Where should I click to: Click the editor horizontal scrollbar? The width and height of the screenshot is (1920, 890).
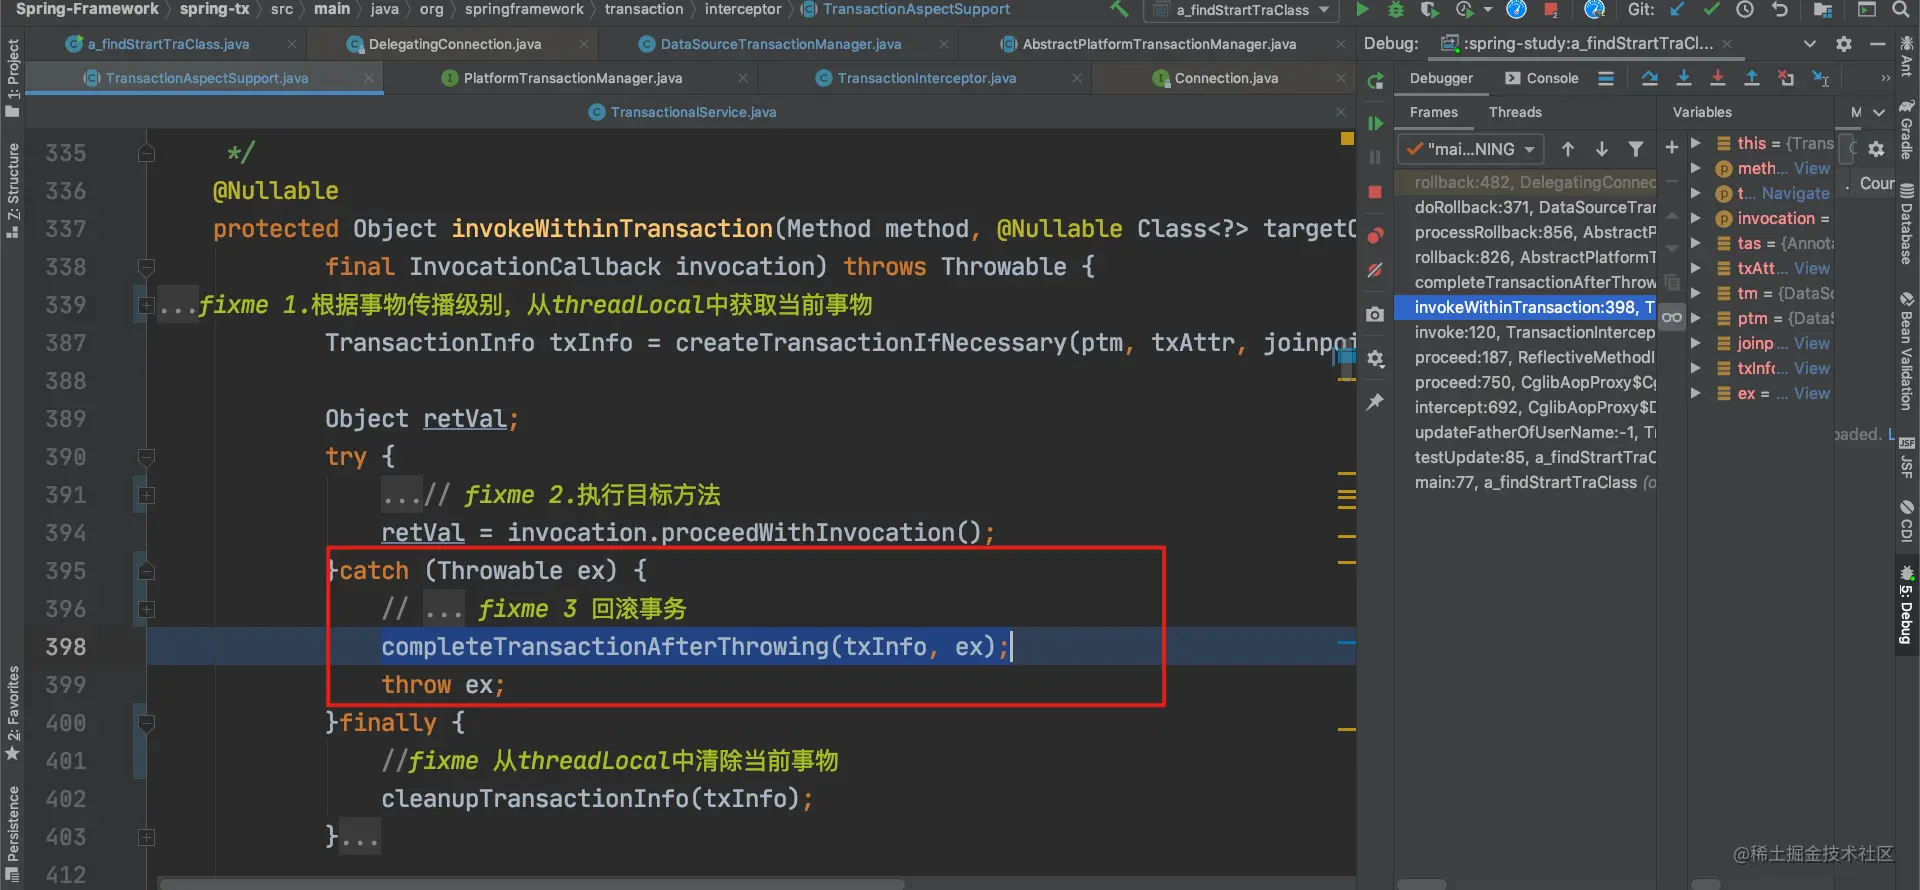point(530,884)
